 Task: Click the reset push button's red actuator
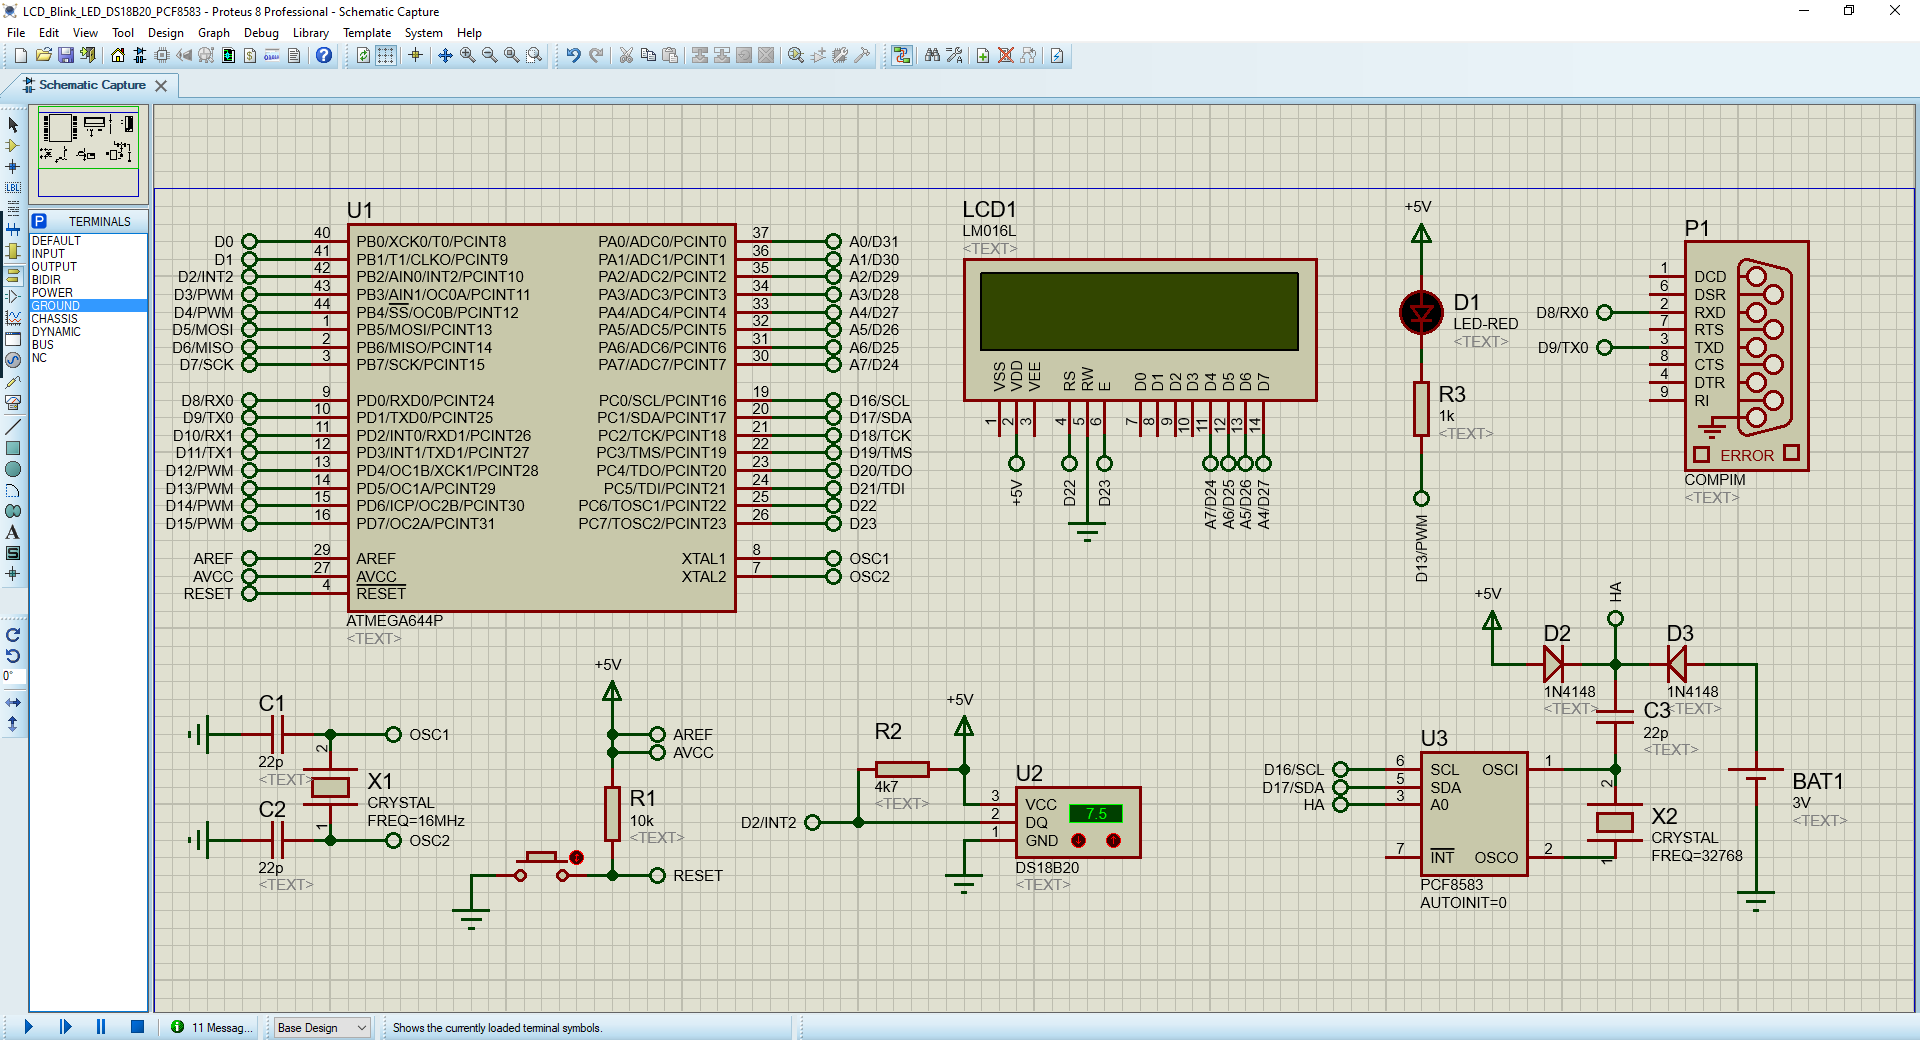coord(576,857)
